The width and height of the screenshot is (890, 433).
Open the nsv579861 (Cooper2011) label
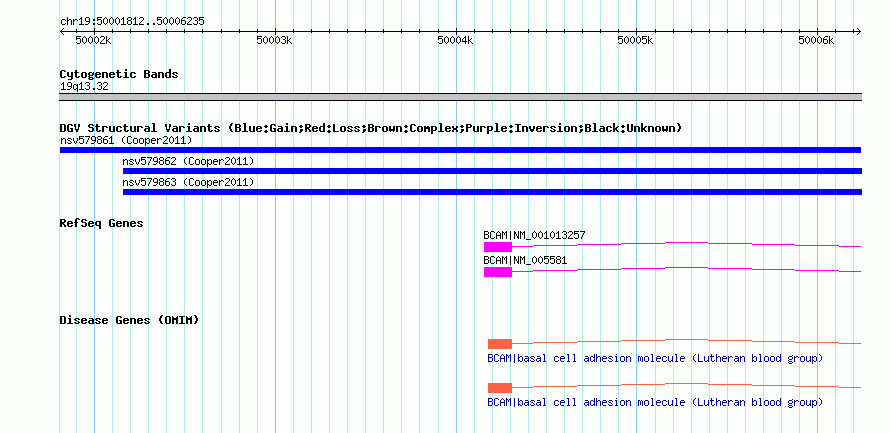pos(126,140)
